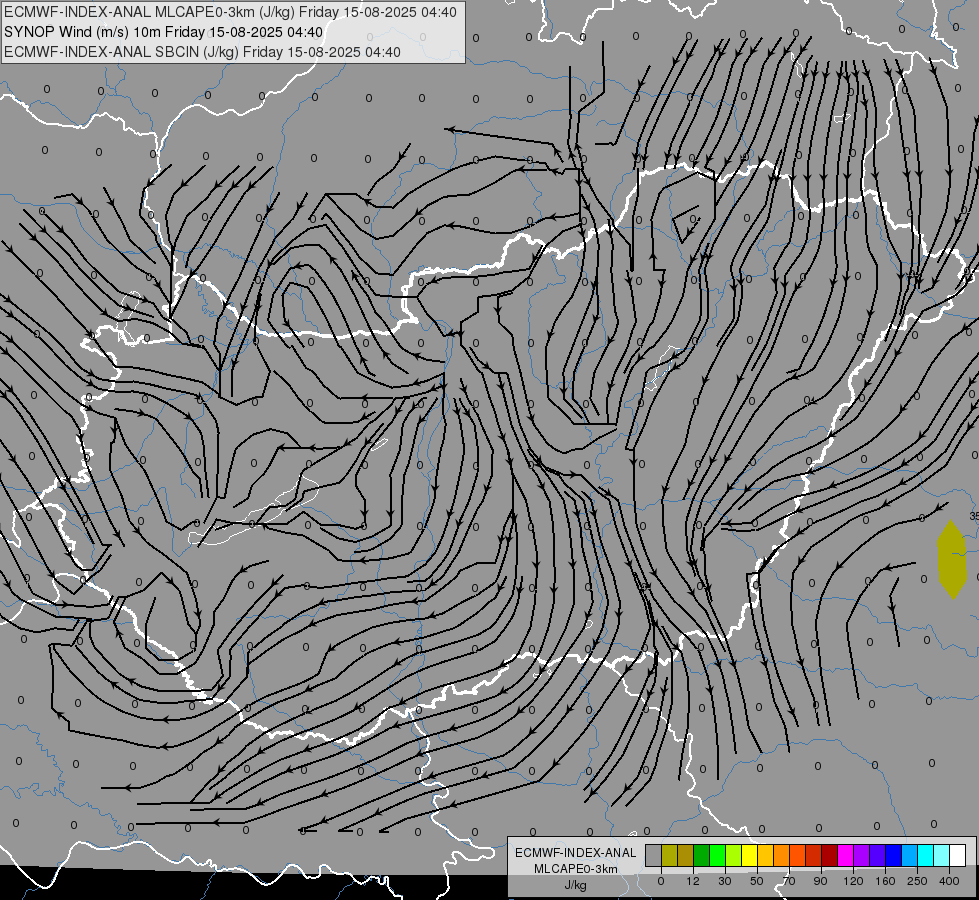Screen dimensions: 979x900
Task: Click the gray legend color swatch
Action: pyautogui.click(x=654, y=855)
